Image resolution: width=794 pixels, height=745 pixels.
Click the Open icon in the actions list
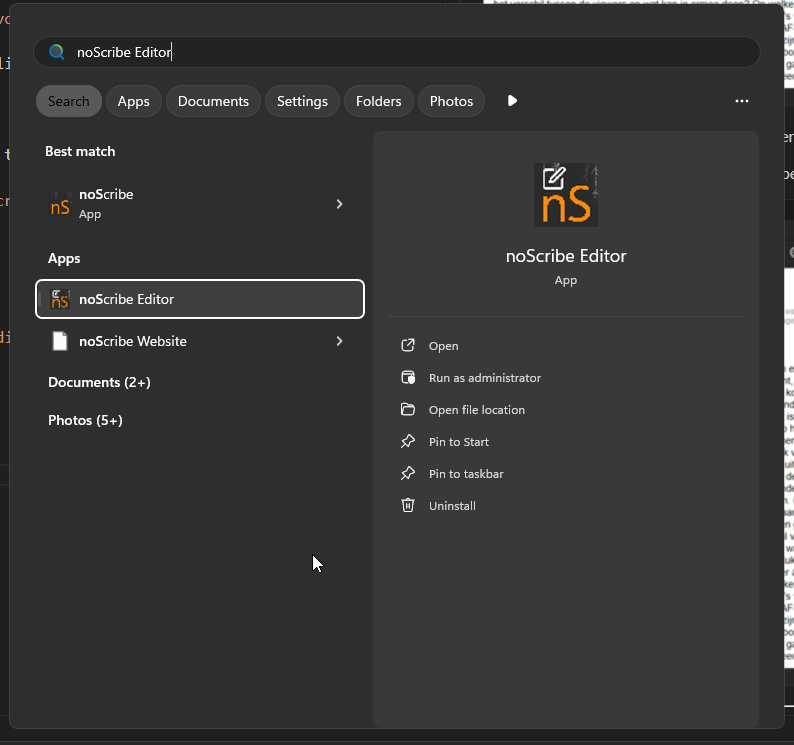408,346
